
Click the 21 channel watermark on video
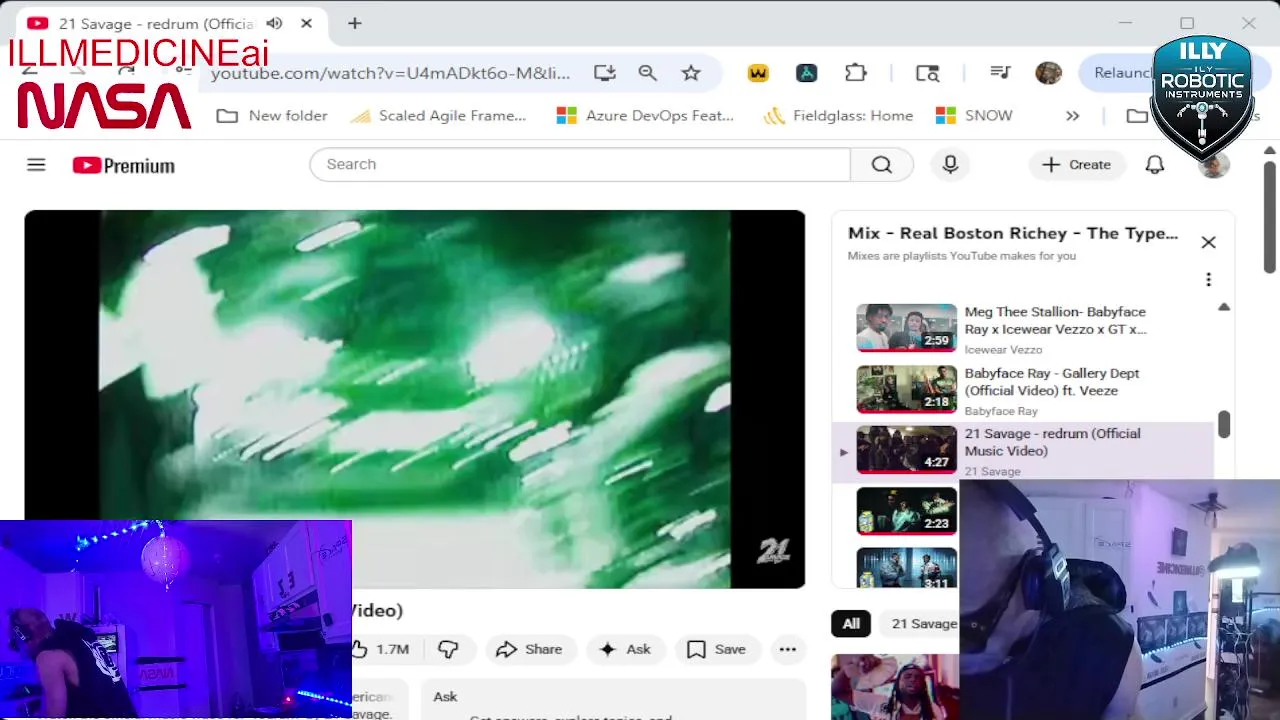point(774,551)
